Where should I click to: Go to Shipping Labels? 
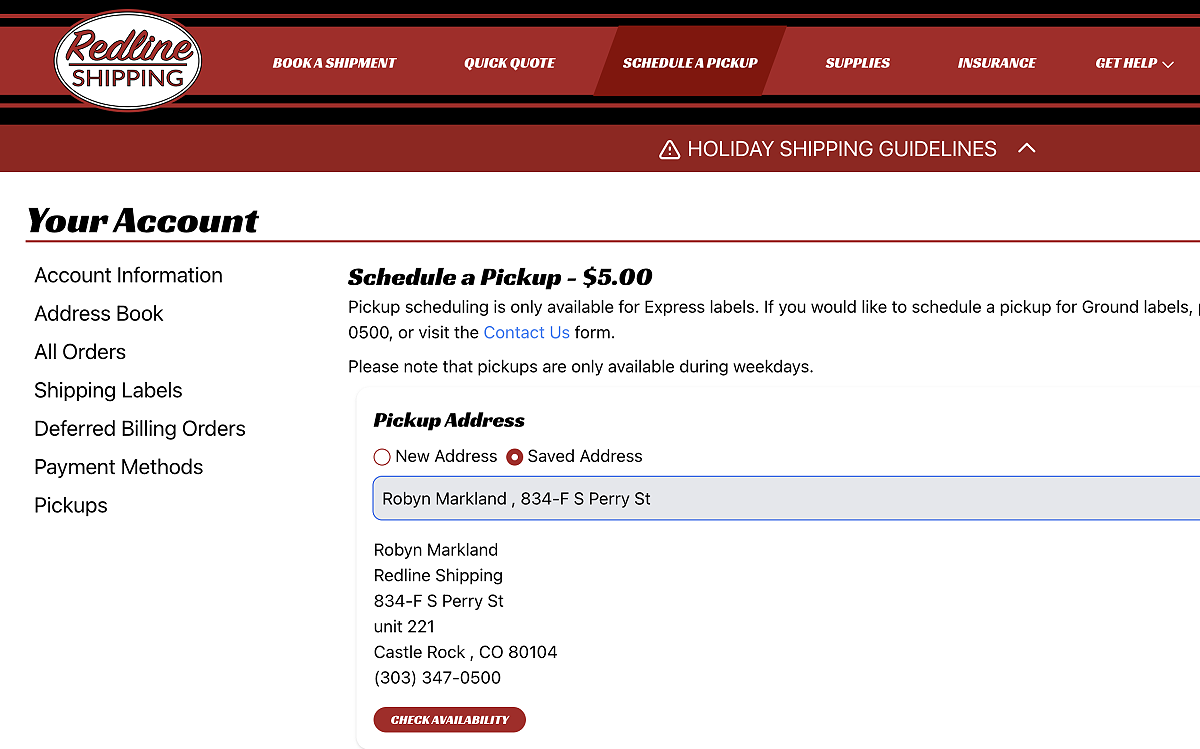pos(108,390)
